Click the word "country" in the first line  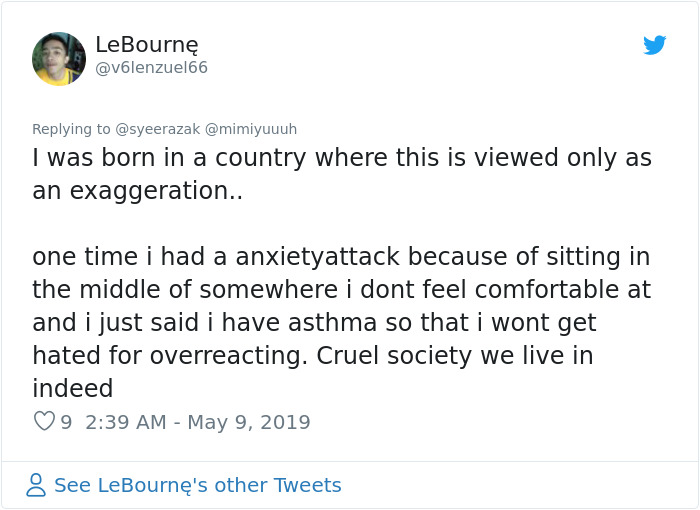[x=261, y=158]
